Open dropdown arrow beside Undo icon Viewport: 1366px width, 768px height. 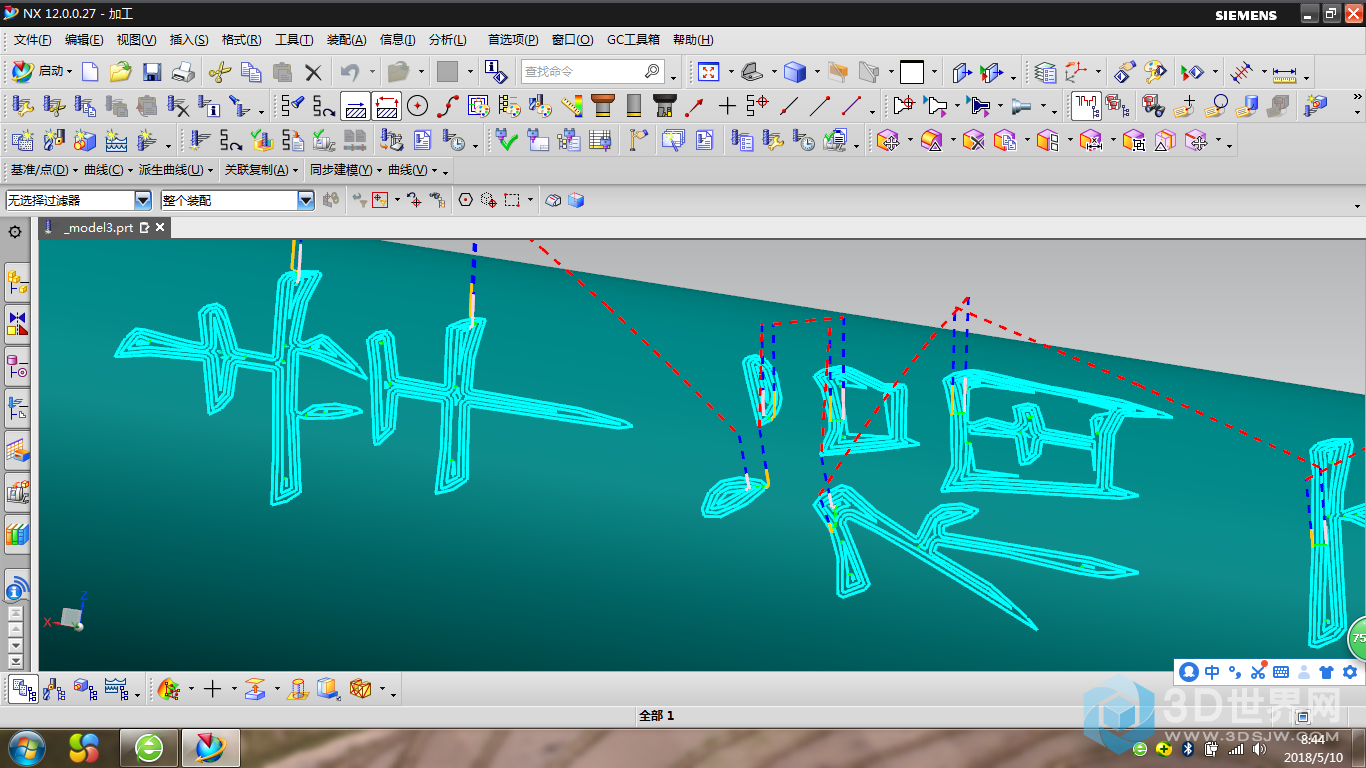pyautogui.click(x=372, y=72)
